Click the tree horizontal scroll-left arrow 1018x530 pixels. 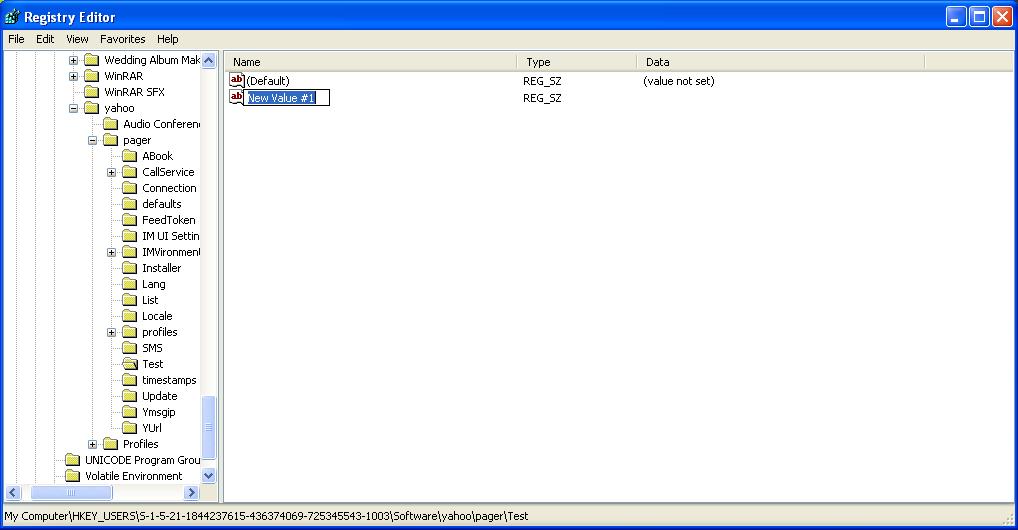[x=13, y=492]
